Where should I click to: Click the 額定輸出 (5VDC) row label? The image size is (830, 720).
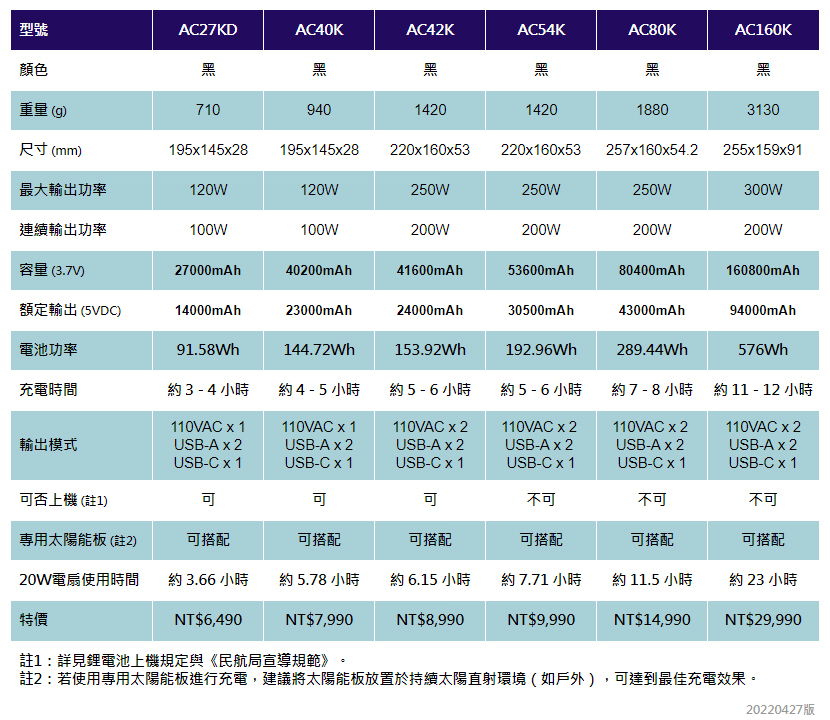[x=70, y=310]
